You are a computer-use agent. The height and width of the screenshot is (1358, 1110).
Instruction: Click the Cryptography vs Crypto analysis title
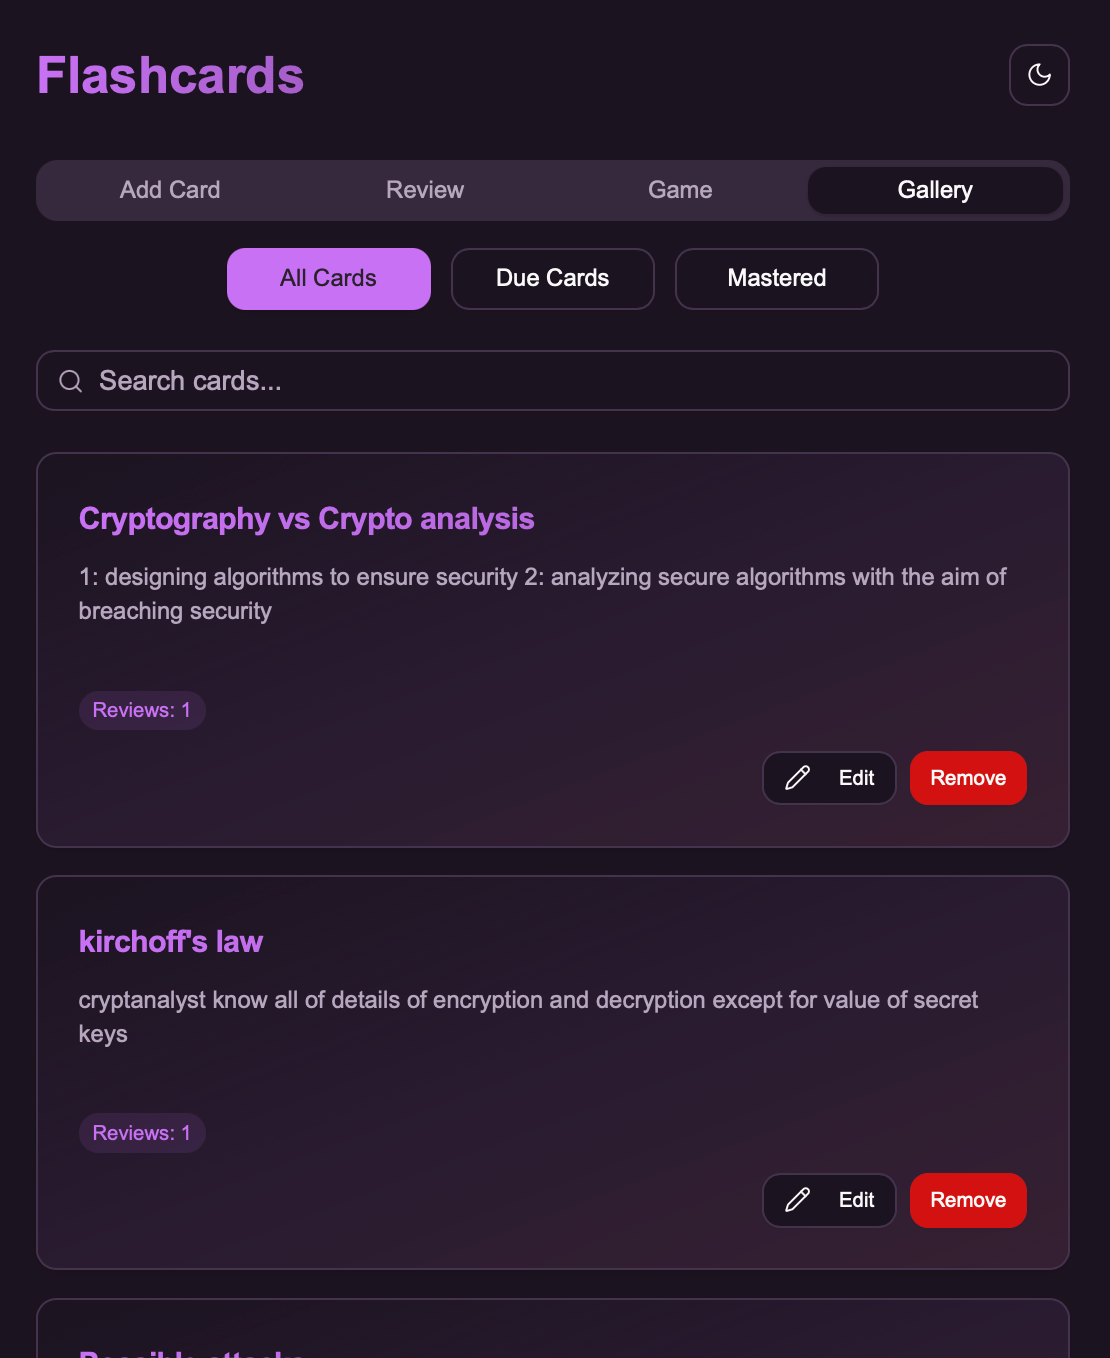pyautogui.click(x=306, y=519)
